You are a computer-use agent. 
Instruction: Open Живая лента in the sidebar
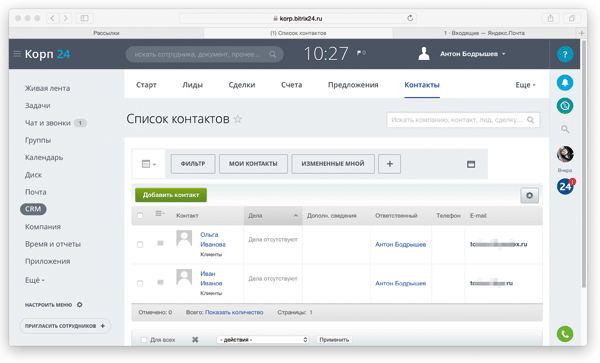(x=47, y=88)
